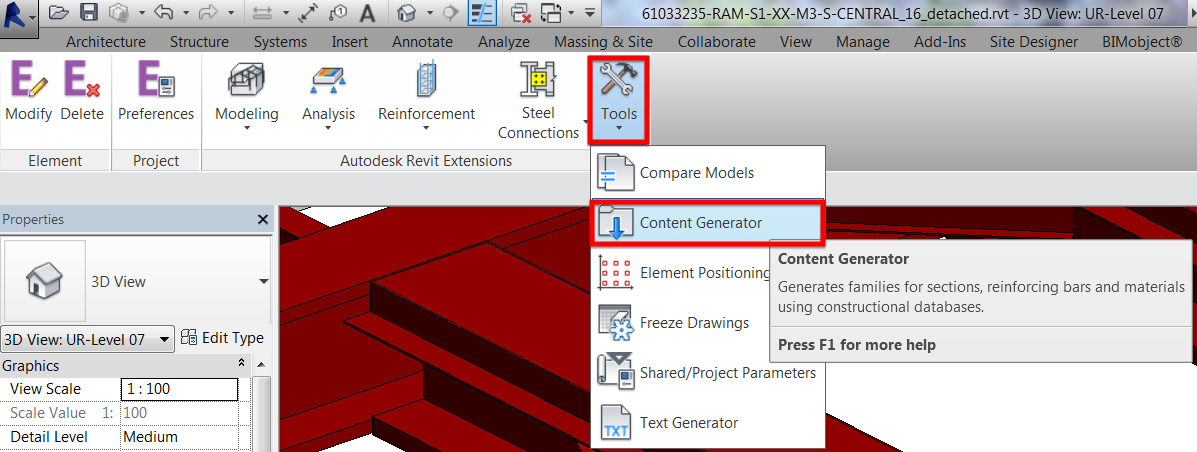
Task: Click the Detail Level Medium value
Action: click(x=179, y=437)
